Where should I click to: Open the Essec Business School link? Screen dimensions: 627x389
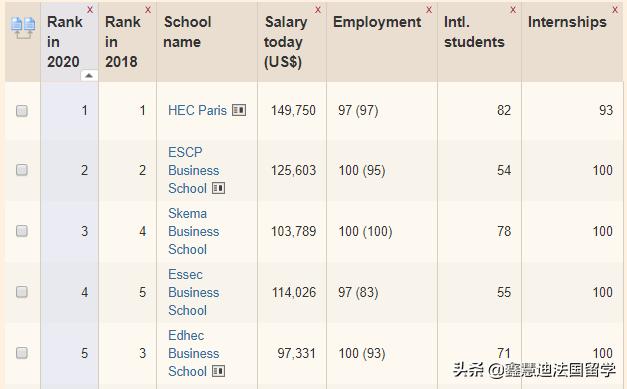[194, 292]
